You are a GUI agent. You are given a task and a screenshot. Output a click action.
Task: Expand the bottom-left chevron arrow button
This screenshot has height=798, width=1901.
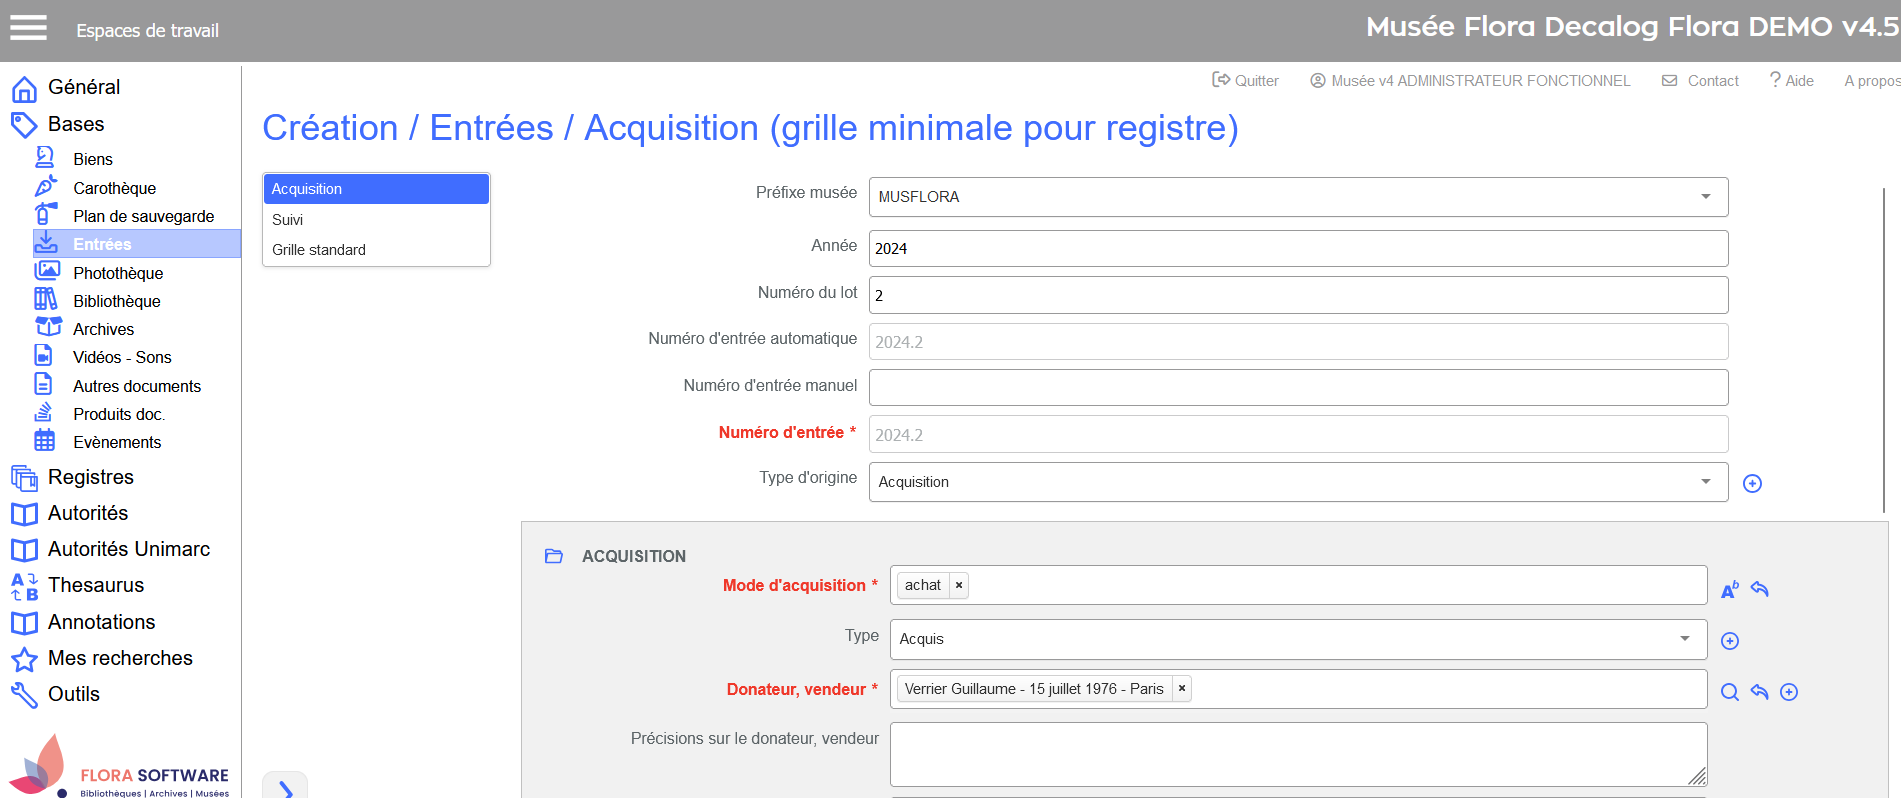[285, 788]
